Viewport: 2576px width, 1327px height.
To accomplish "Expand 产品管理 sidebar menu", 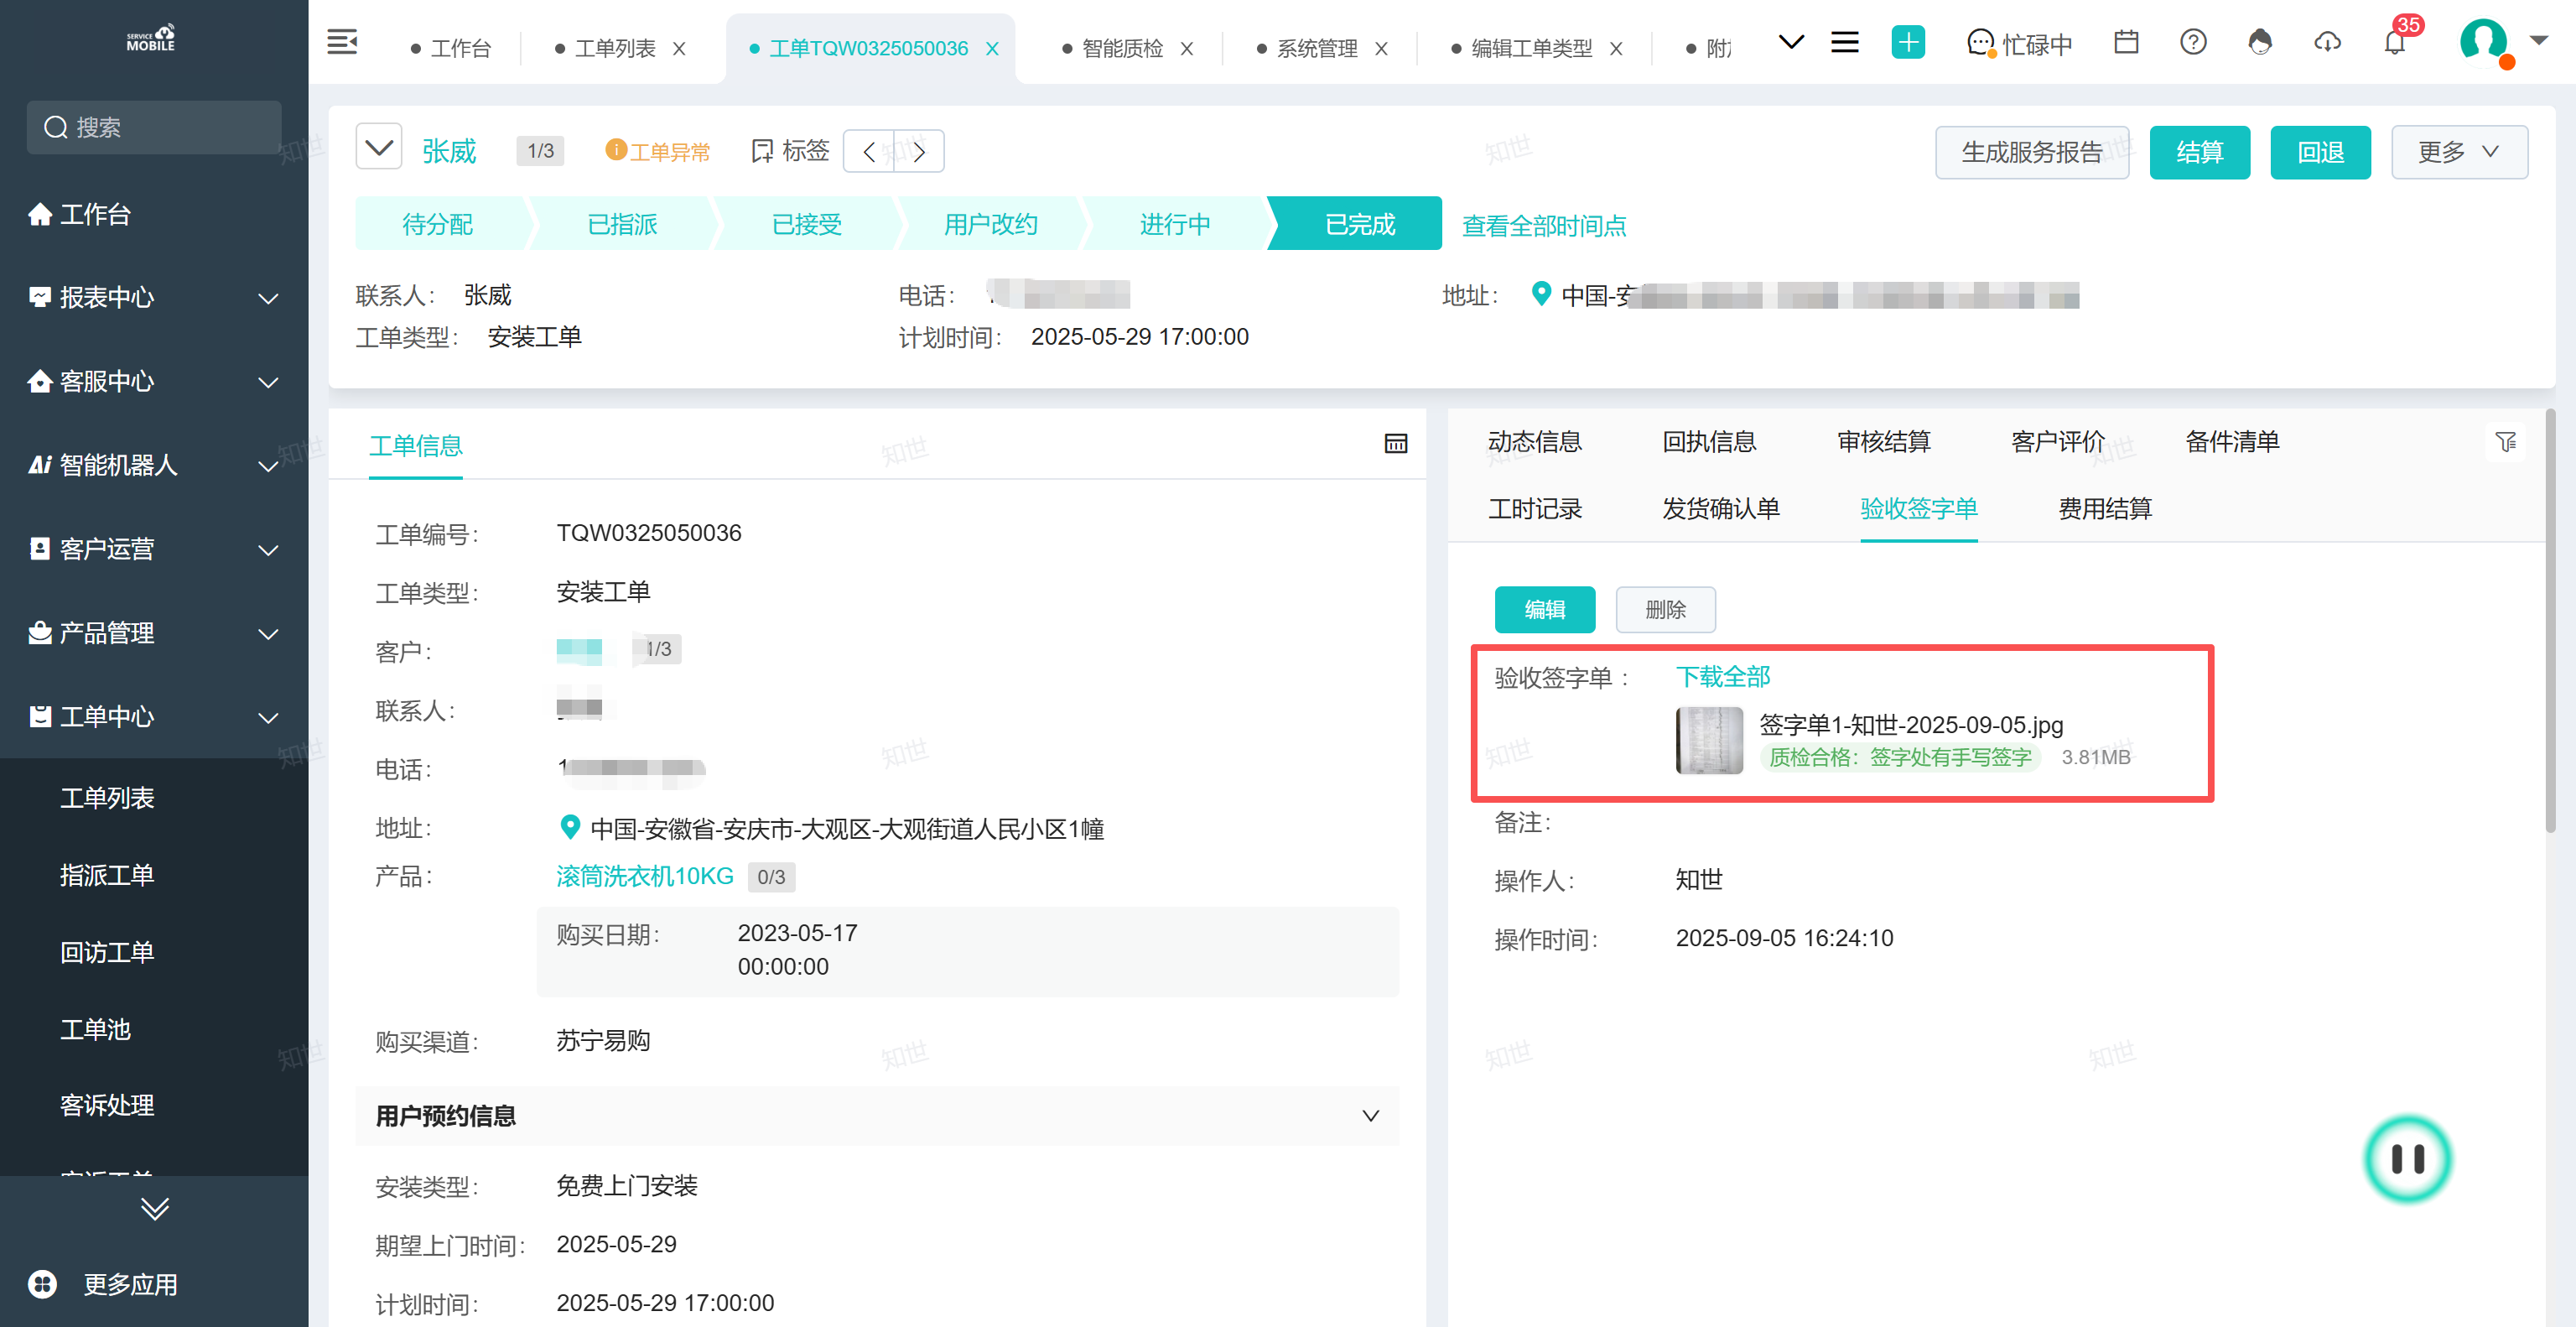I will pos(154,633).
